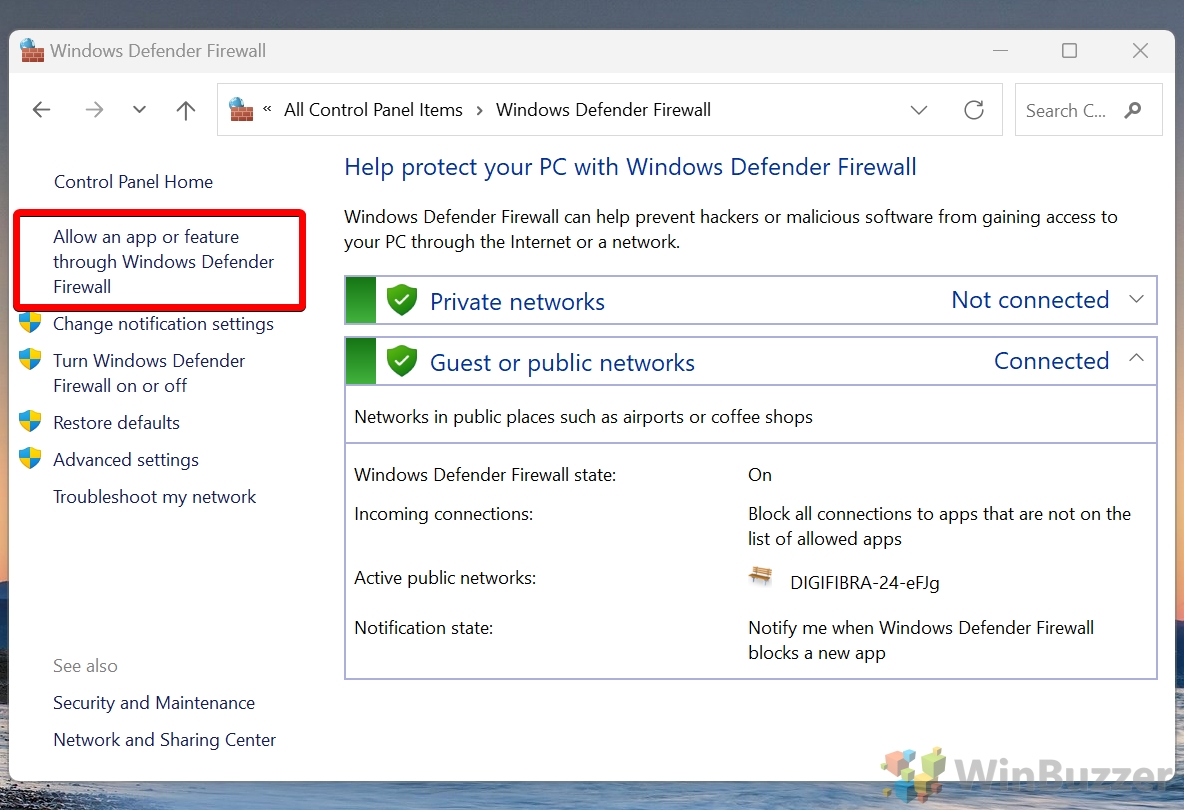Minimize the Windows Defender Firewall window

tap(1001, 51)
